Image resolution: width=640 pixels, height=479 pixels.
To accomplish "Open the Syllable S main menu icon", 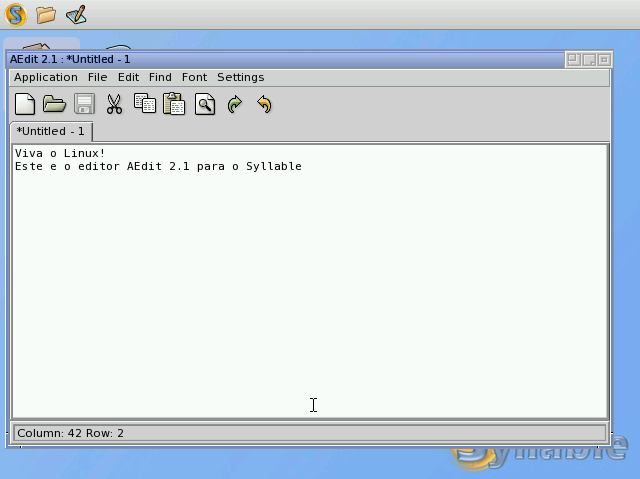I will [x=16, y=15].
